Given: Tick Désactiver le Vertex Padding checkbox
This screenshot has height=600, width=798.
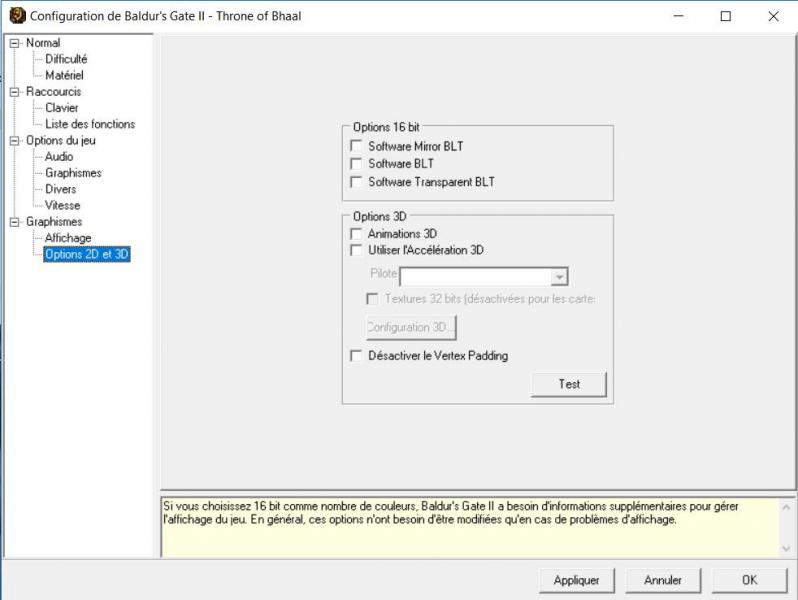Looking at the screenshot, I should [356, 356].
